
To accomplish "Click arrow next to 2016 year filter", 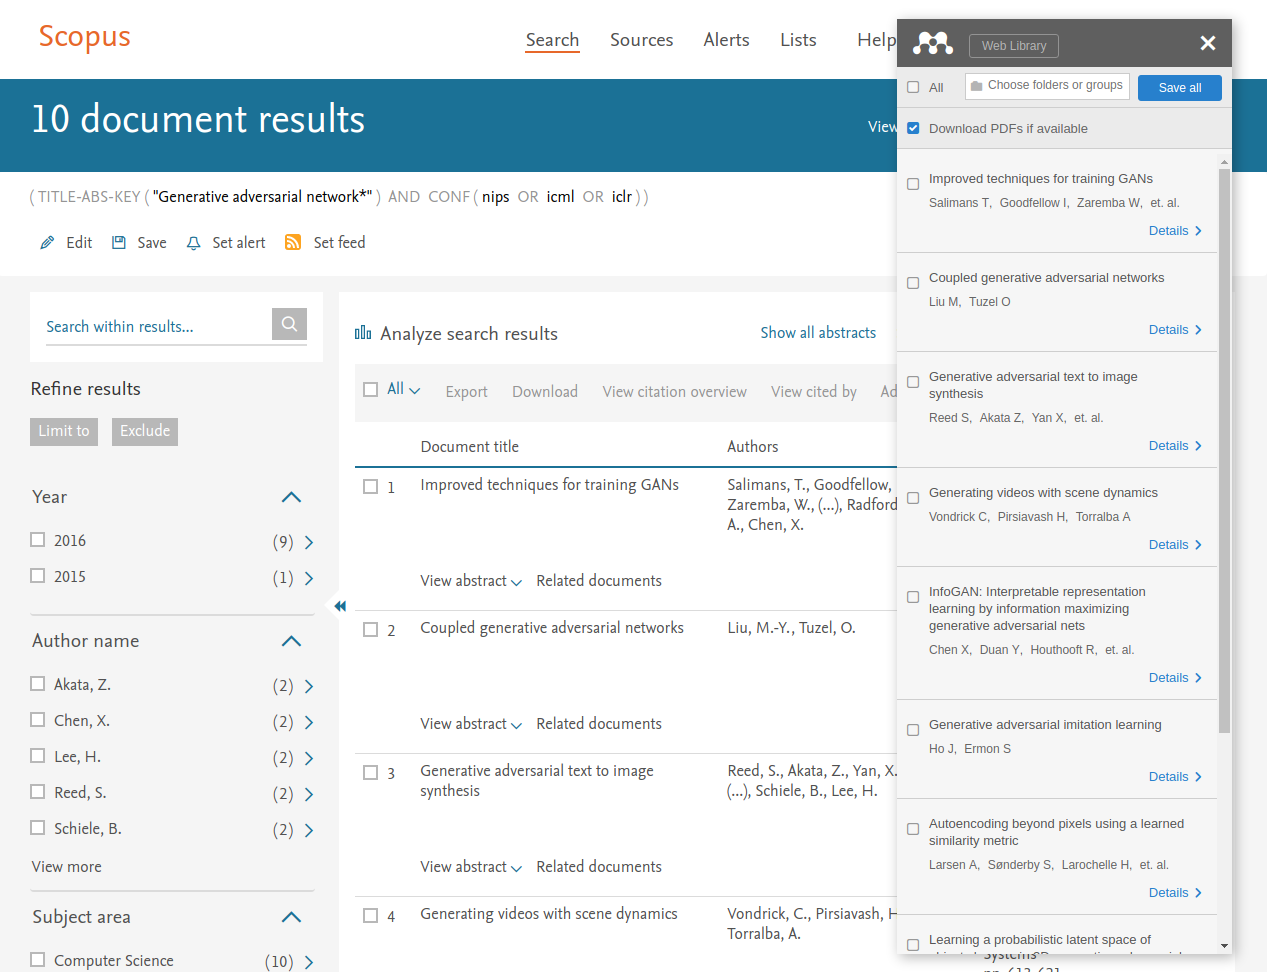I will click(309, 542).
